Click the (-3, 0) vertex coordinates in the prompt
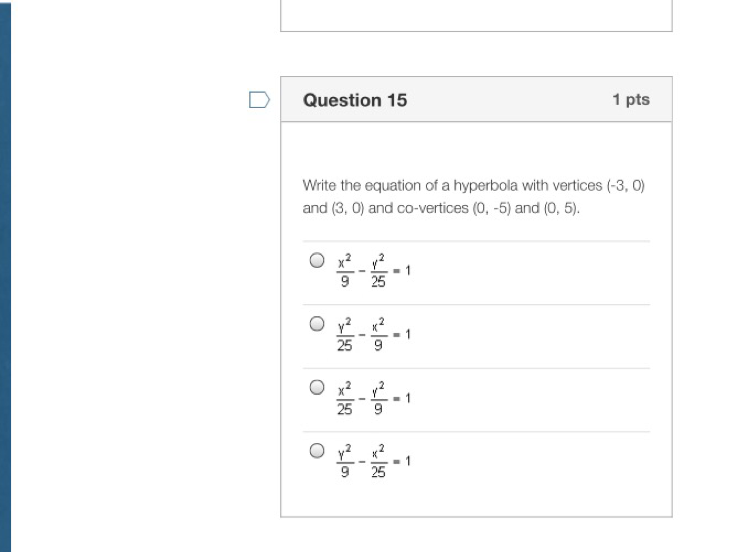The image size is (748, 552). click(626, 186)
